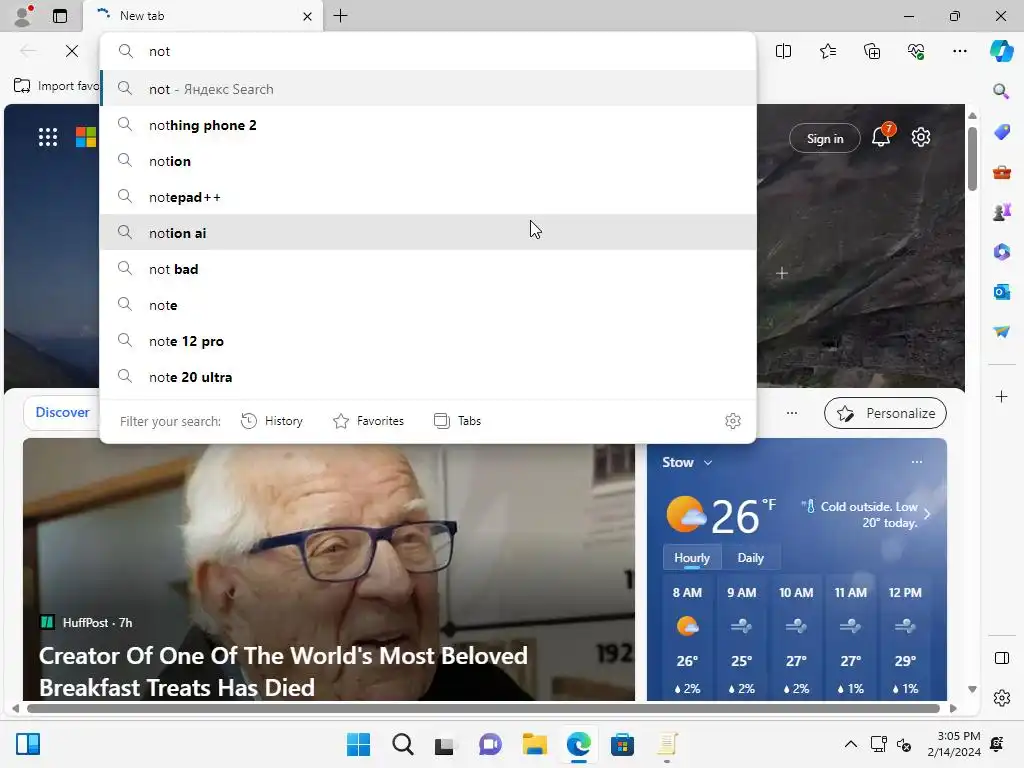
Task: Open Microsoft Store from taskbar
Action: pos(622,744)
